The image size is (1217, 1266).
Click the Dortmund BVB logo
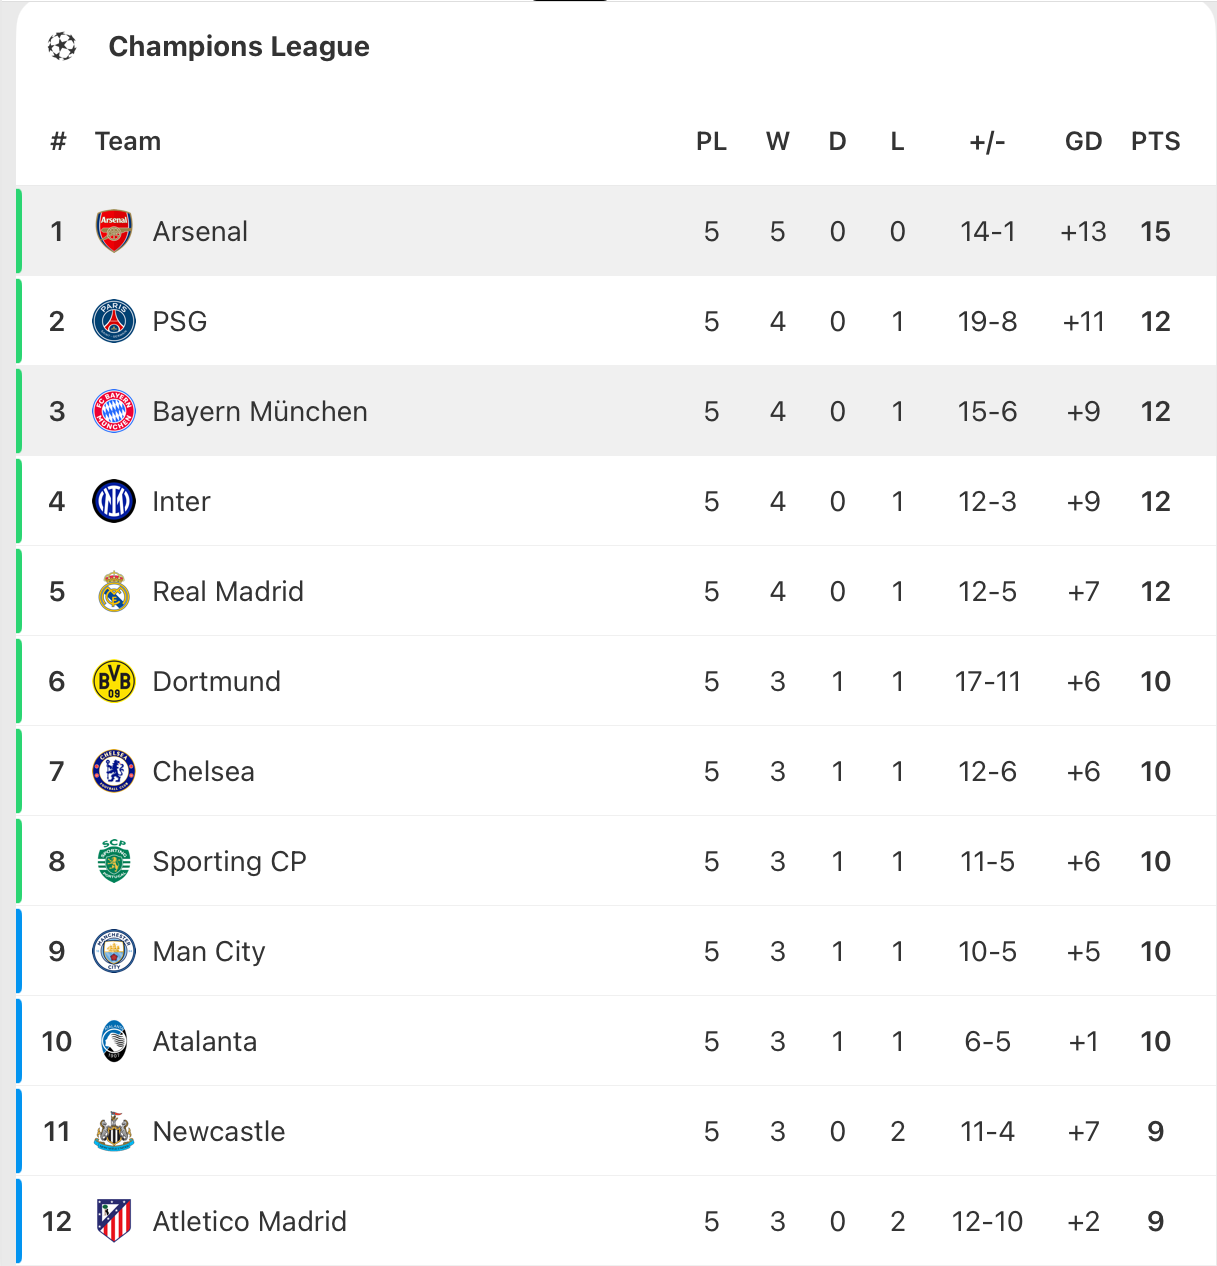(114, 681)
